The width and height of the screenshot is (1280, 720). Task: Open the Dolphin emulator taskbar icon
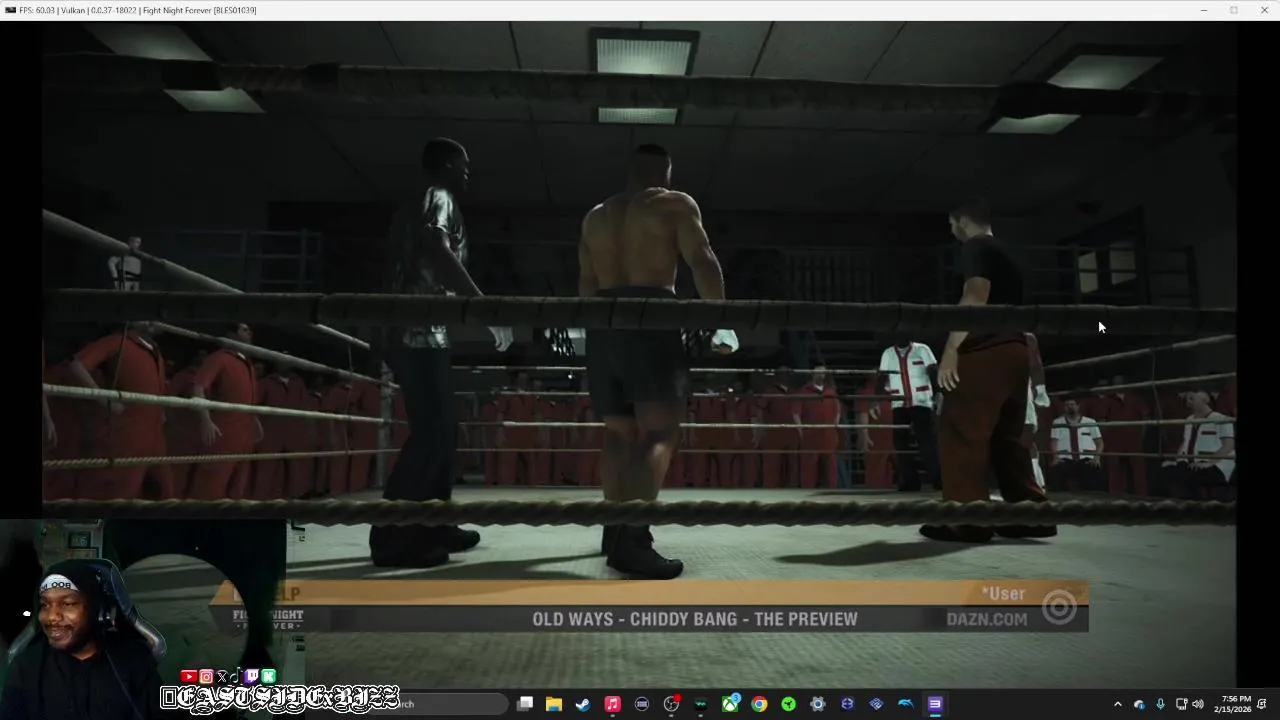(906, 704)
